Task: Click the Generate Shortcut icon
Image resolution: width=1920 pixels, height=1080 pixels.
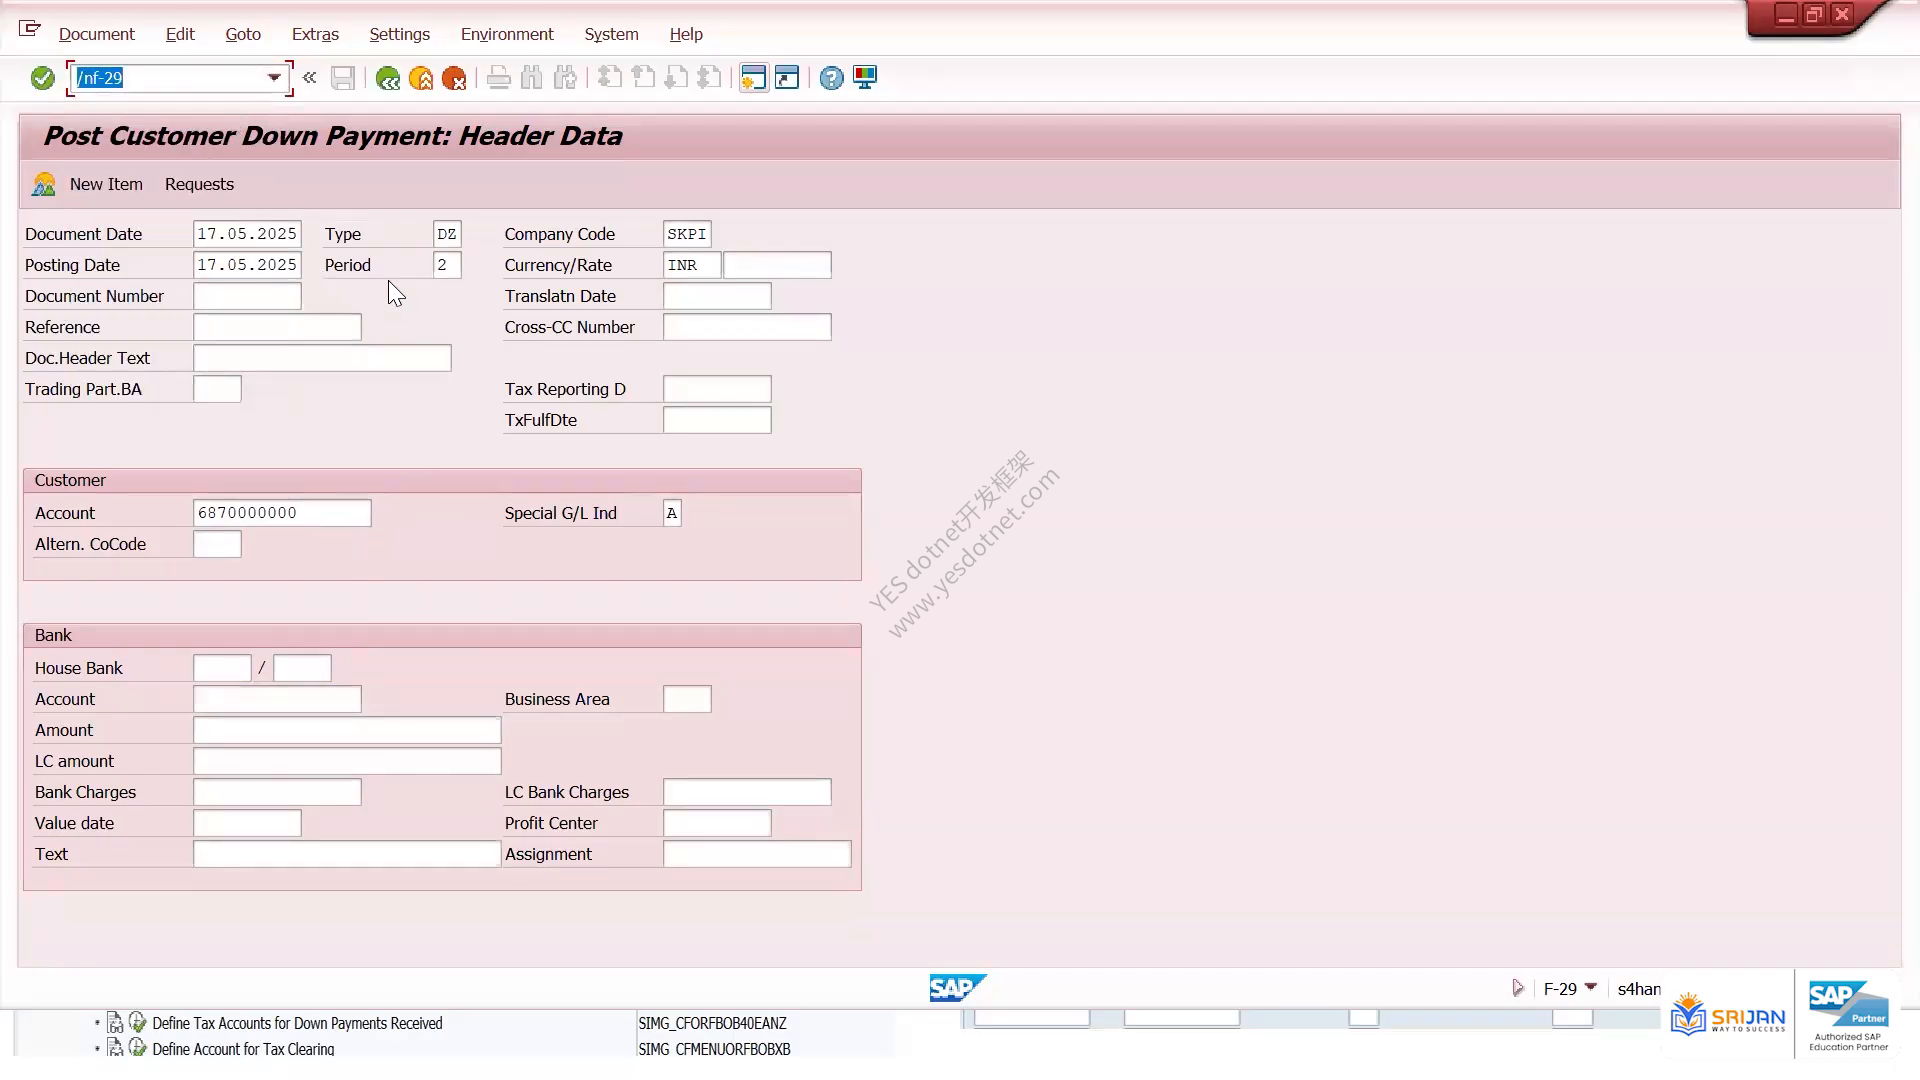Action: [x=787, y=78]
